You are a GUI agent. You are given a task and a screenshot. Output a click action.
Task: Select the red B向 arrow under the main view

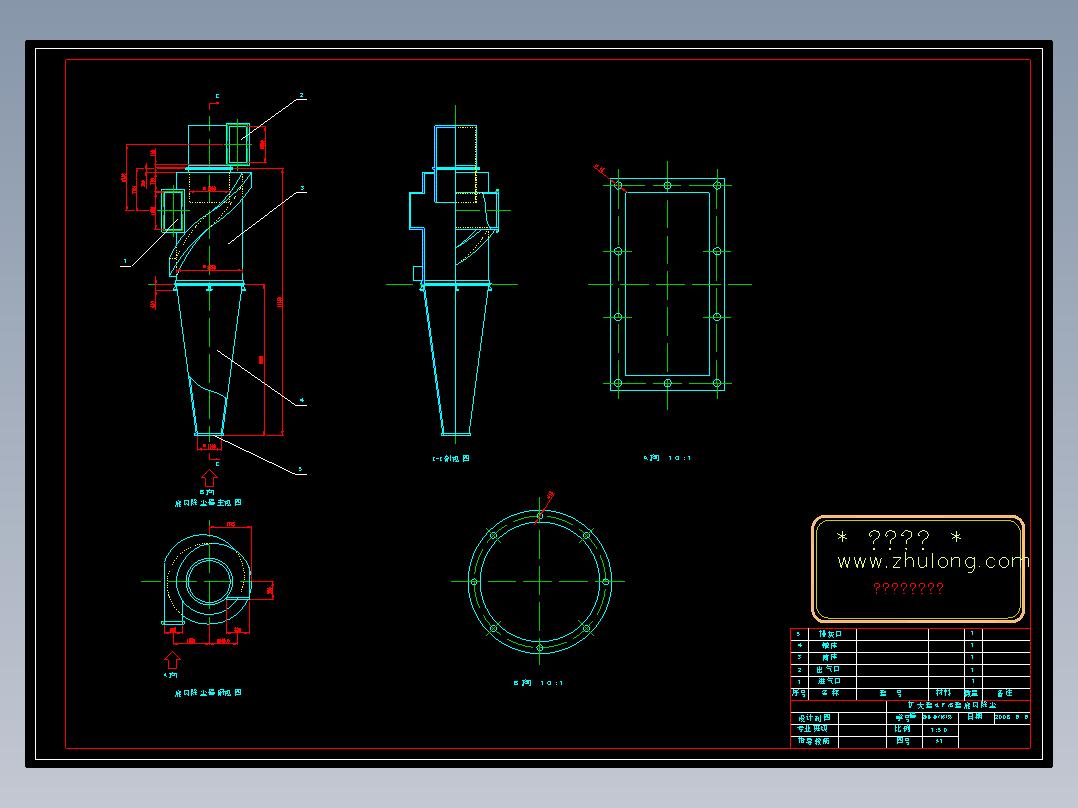(x=209, y=478)
